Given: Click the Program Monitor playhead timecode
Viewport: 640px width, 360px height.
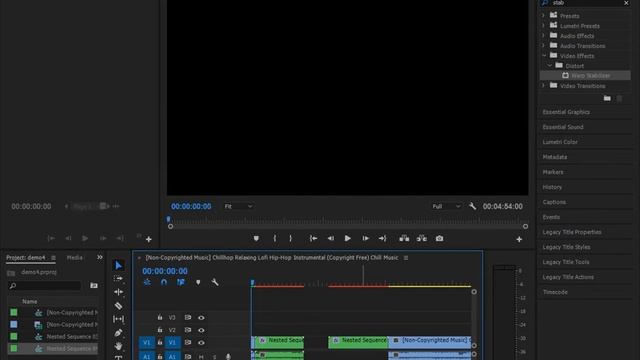Looking at the screenshot, I should (x=191, y=206).
